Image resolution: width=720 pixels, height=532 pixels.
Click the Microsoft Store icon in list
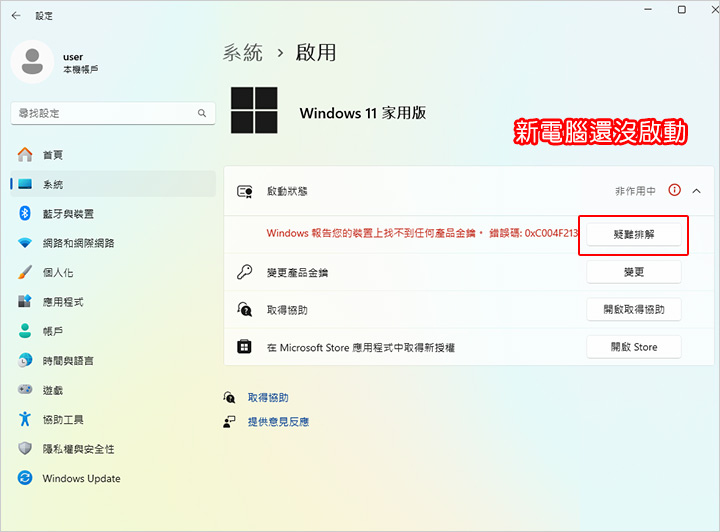point(244,347)
